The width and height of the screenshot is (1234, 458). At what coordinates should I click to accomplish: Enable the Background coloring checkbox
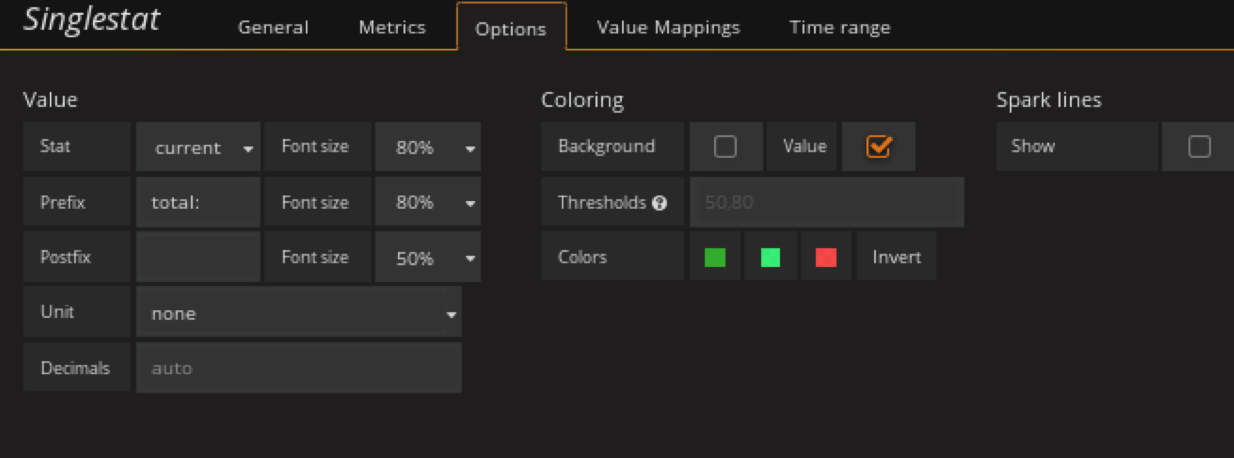tap(725, 147)
